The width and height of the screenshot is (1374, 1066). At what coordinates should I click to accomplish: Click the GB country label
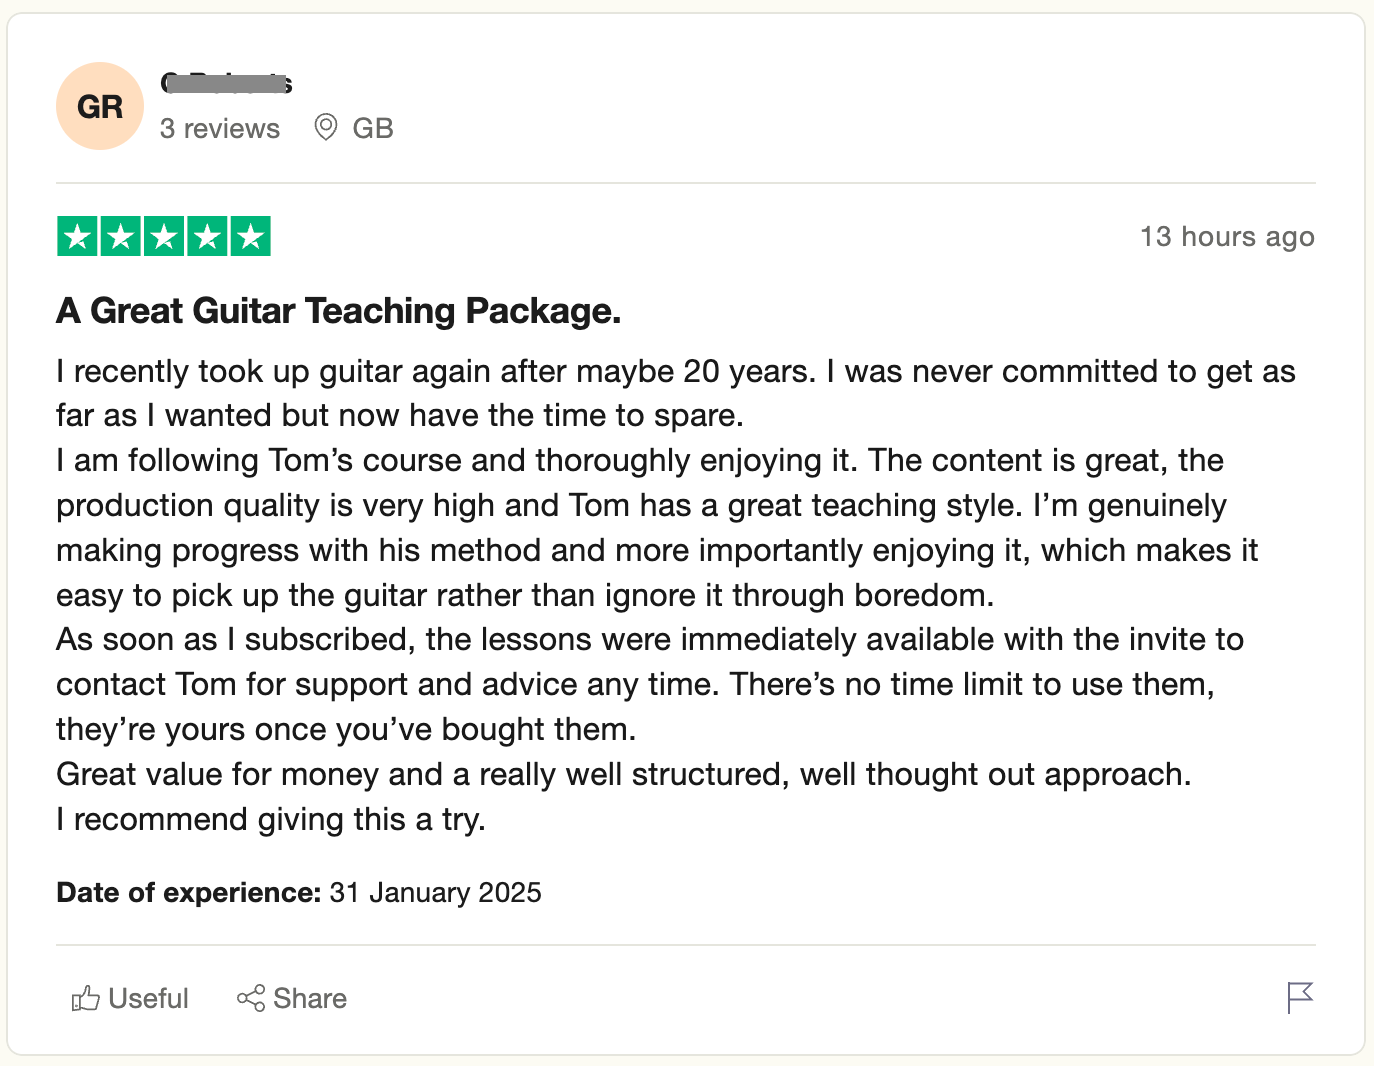[373, 128]
